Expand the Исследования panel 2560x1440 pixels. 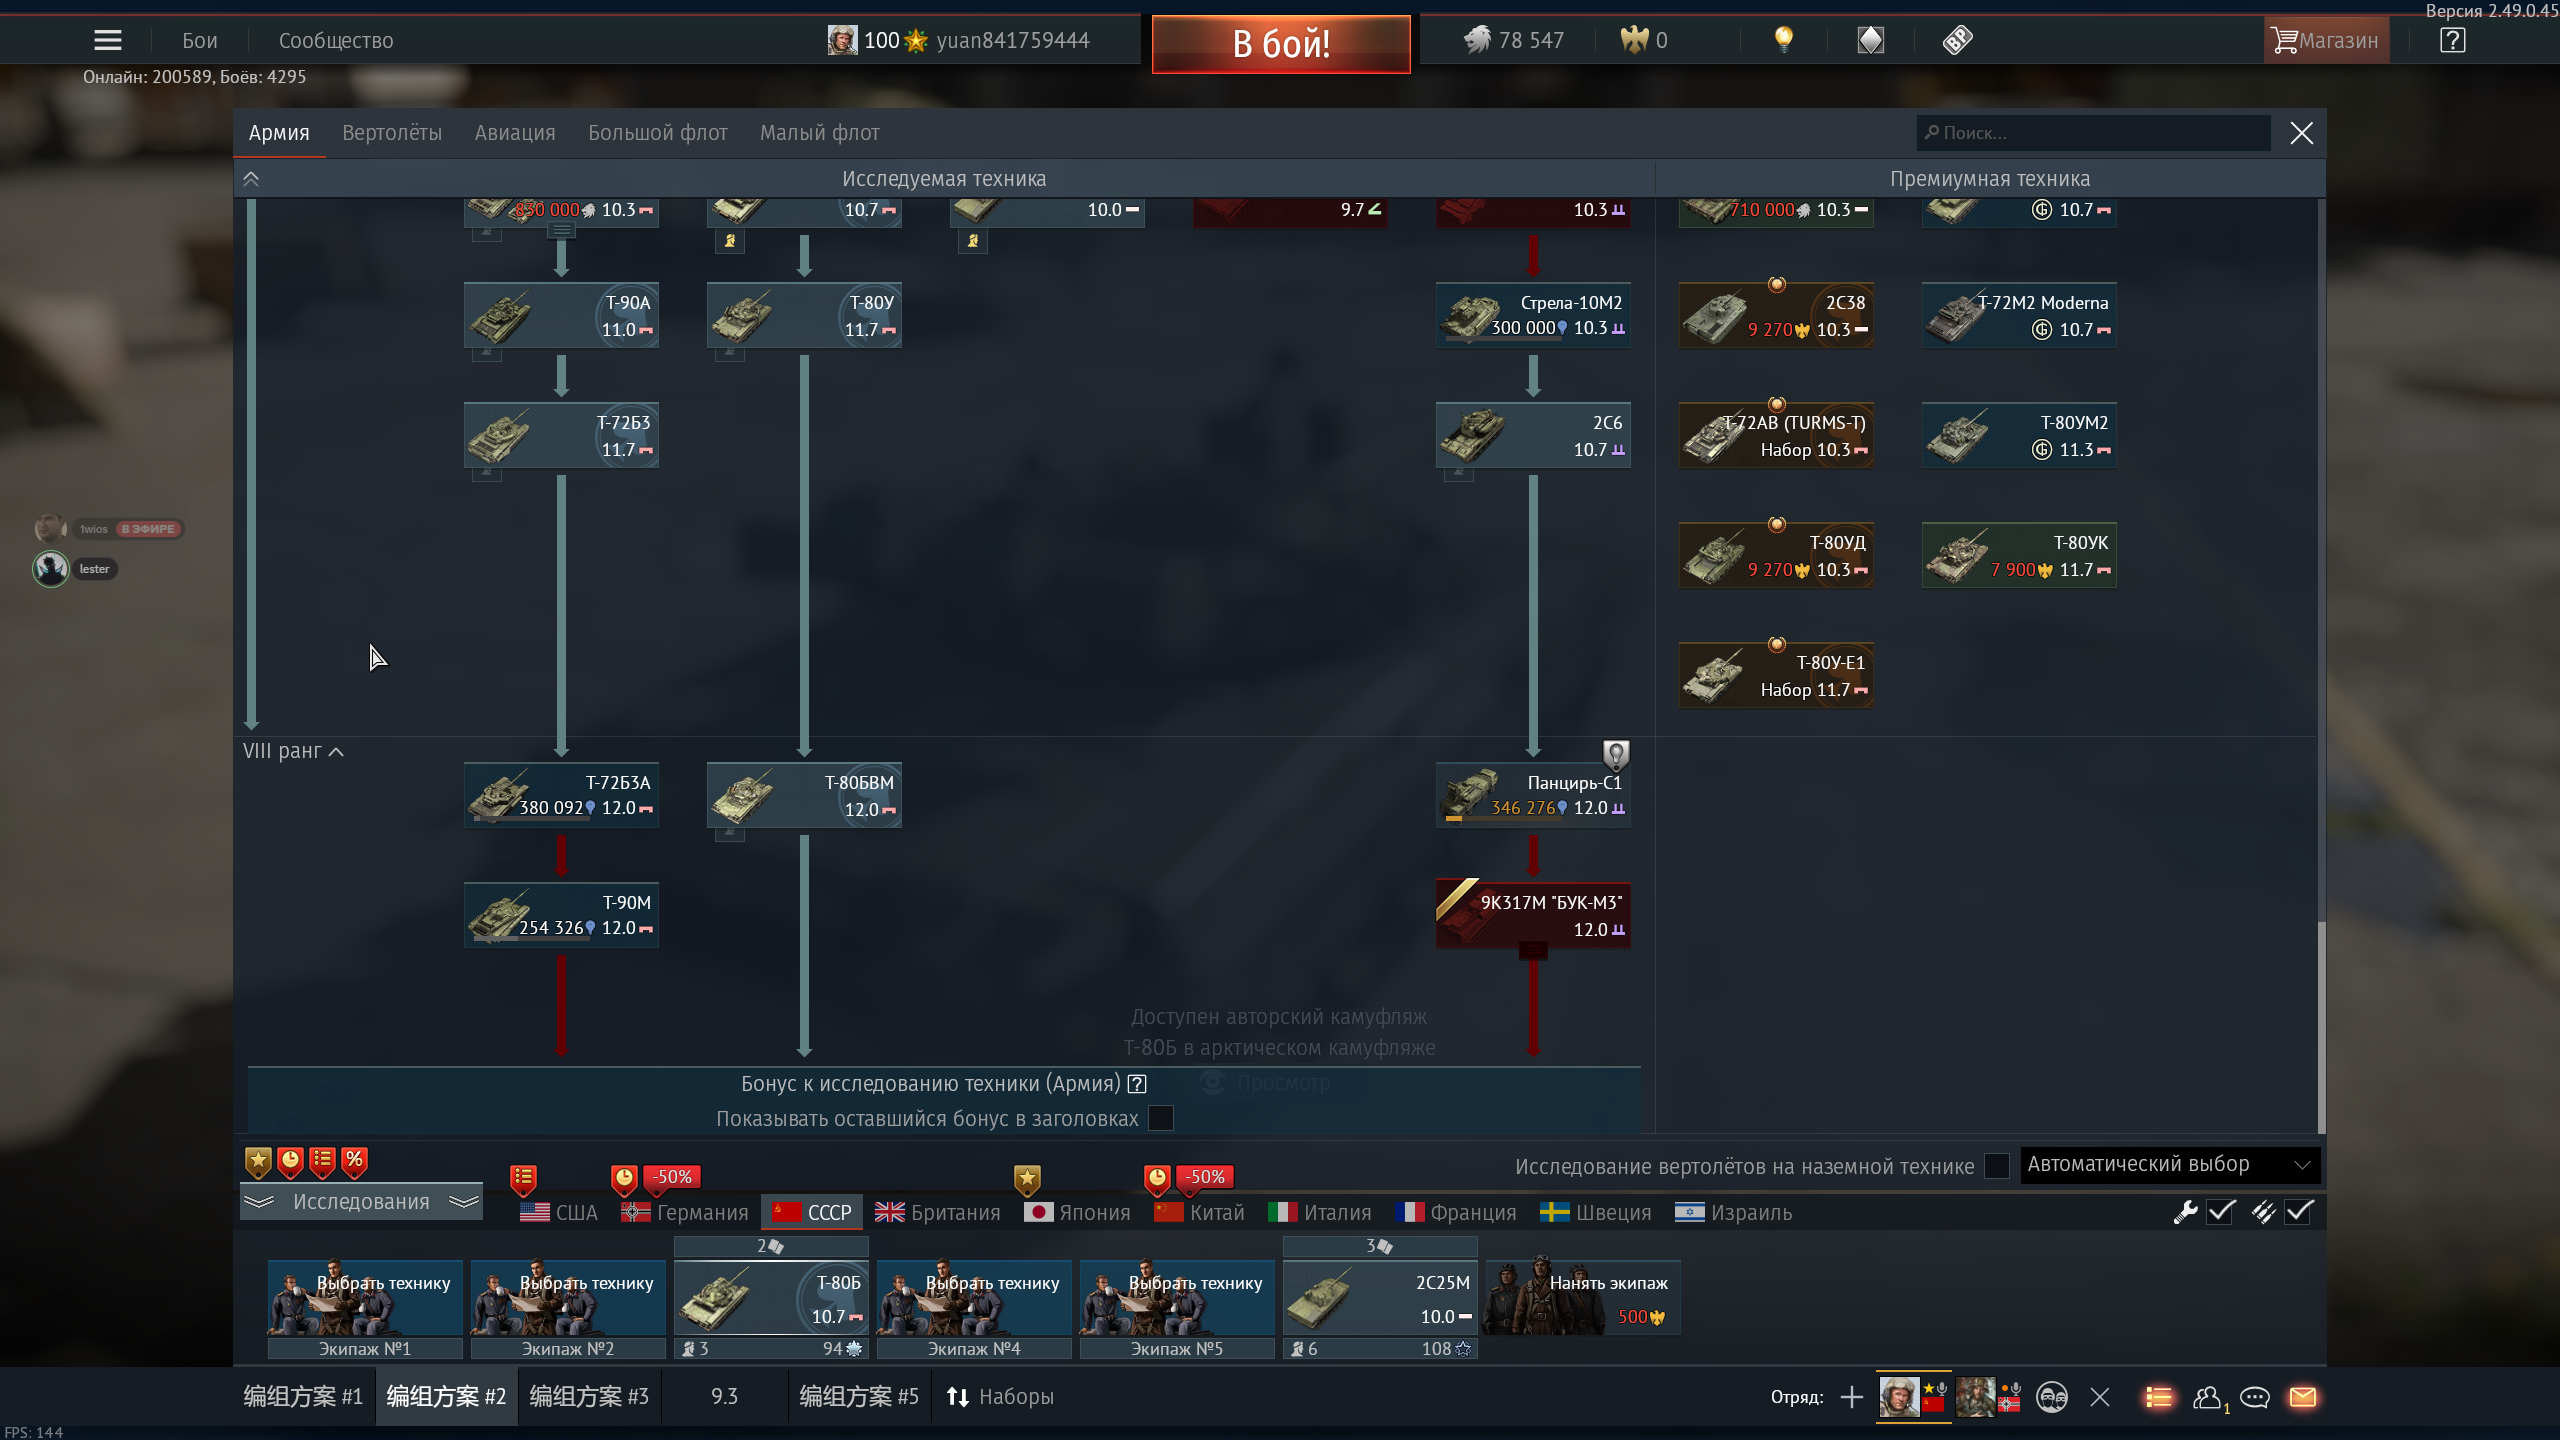pos(361,1202)
